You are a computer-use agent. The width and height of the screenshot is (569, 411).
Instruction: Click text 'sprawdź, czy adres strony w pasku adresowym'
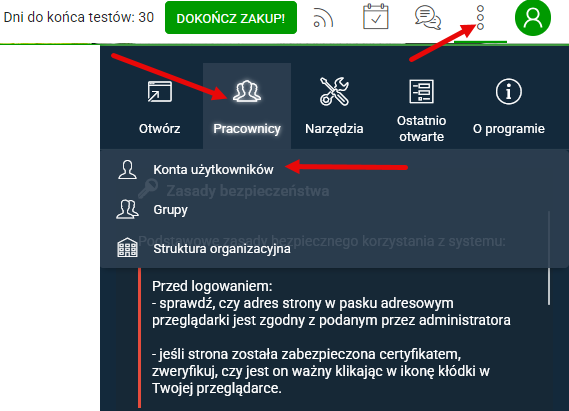click(x=307, y=303)
